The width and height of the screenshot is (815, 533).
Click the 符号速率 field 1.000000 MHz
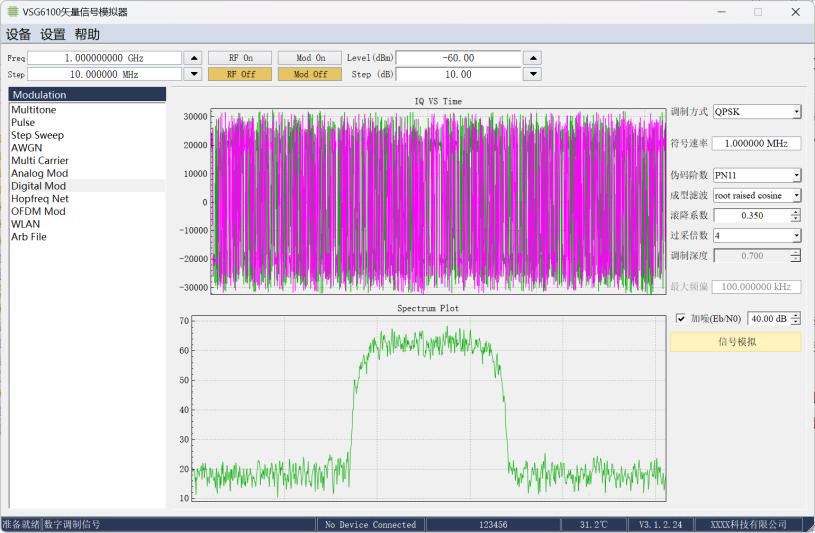tap(756, 143)
